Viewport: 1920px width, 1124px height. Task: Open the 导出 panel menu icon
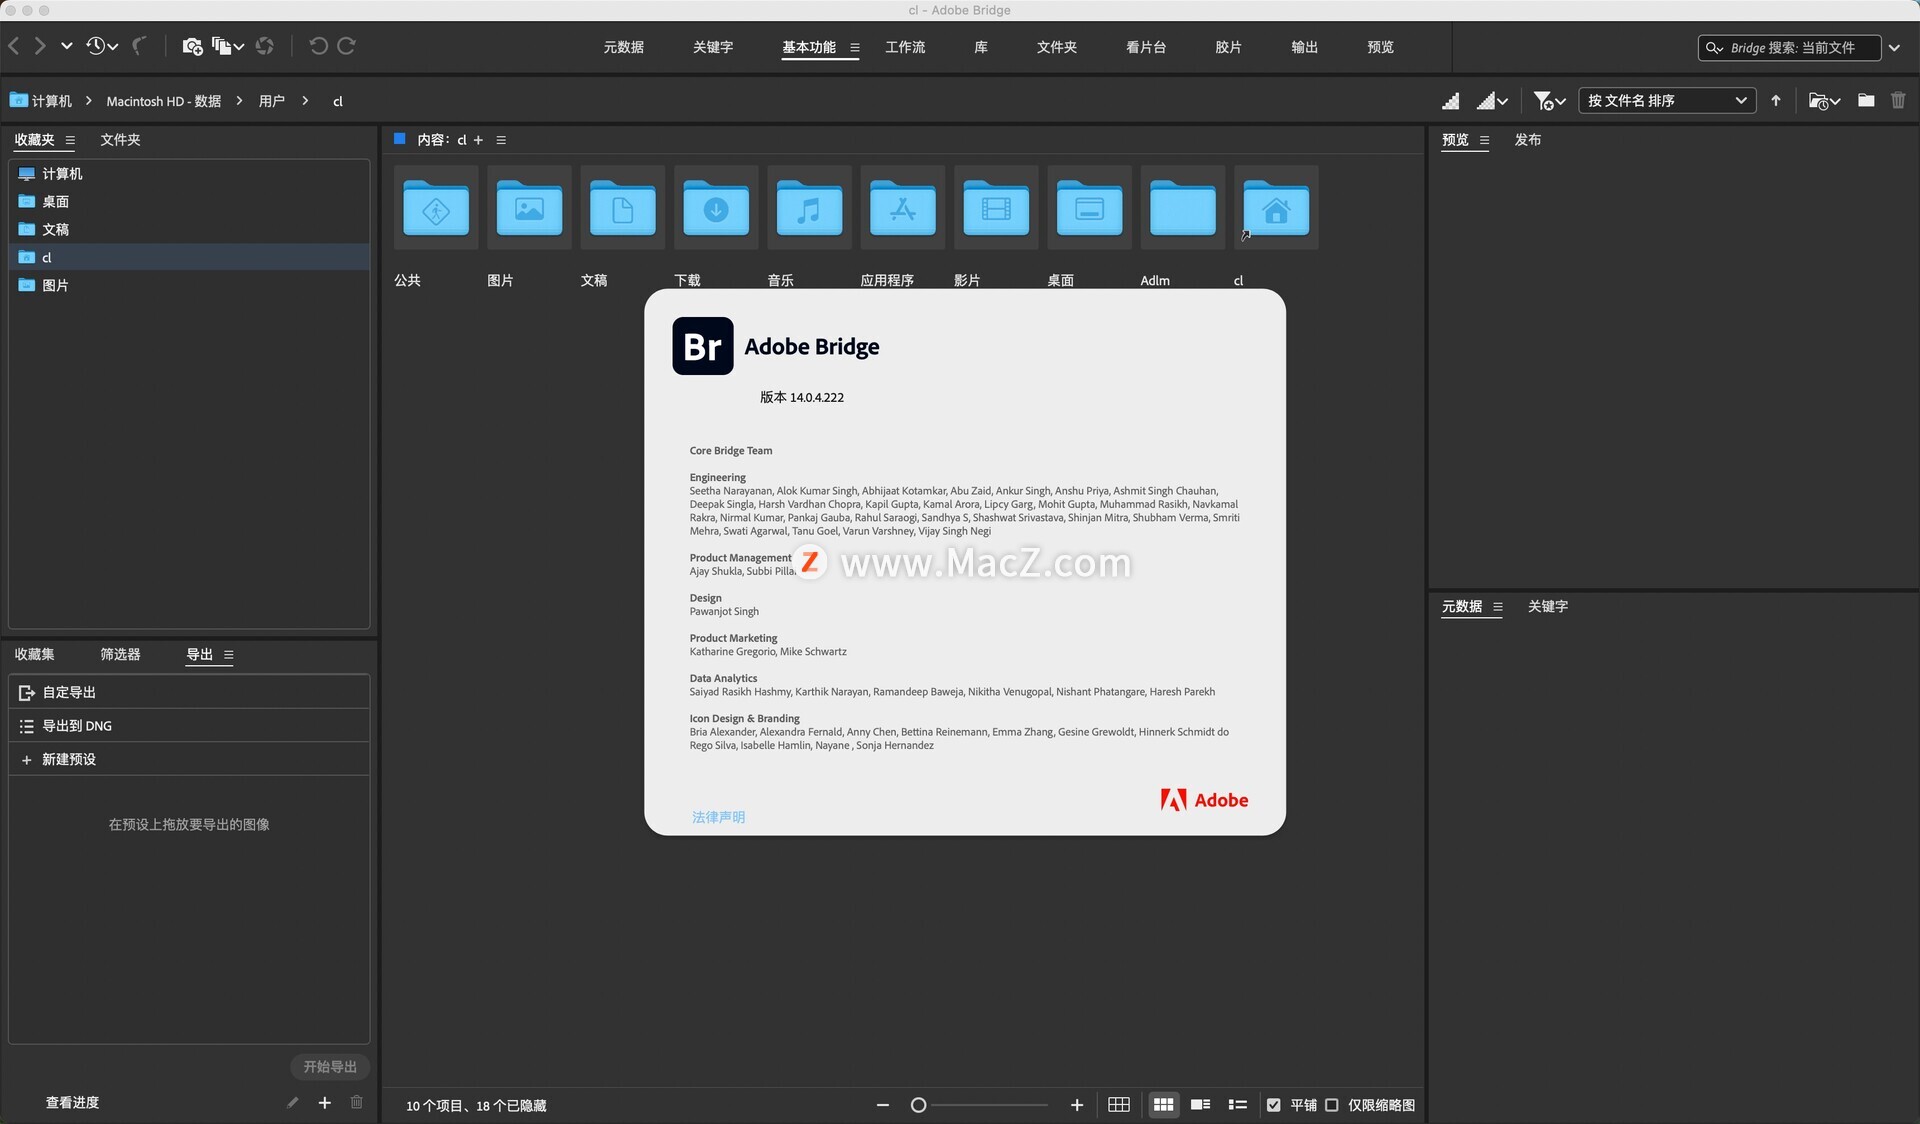(229, 655)
